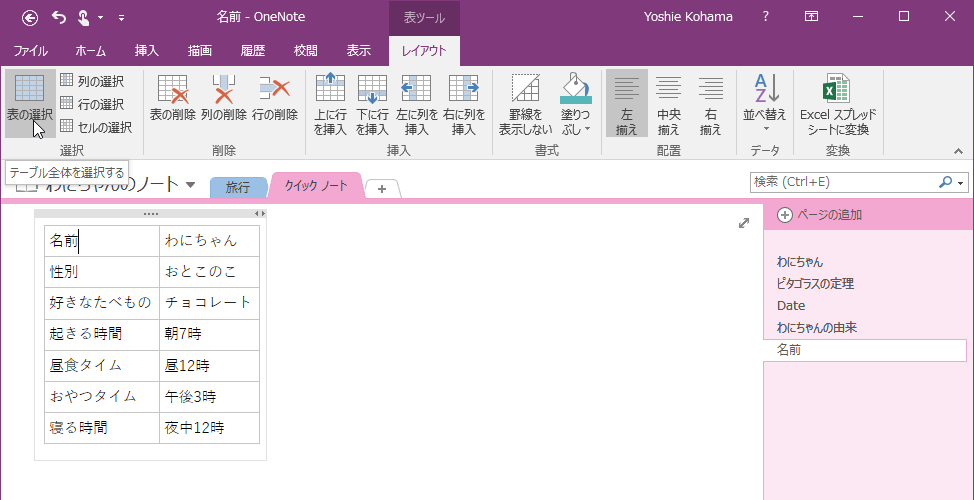Image resolution: width=974 pixels, height=500 pixels.
Task: Delete row with 行の削除
Action: coord(275,98)
